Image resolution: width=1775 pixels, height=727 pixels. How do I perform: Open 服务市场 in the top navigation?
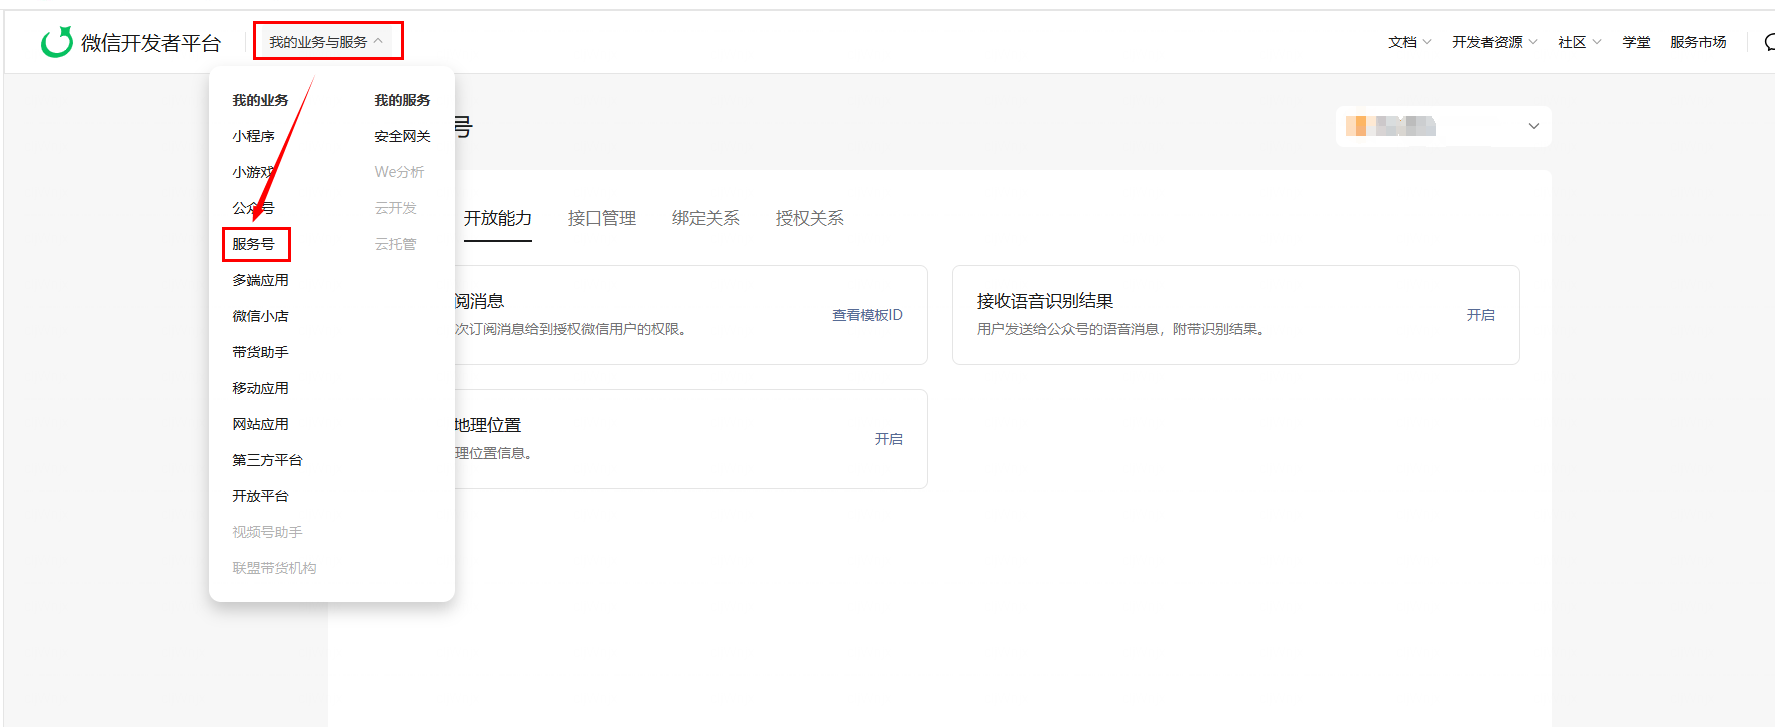(1698, 42)
